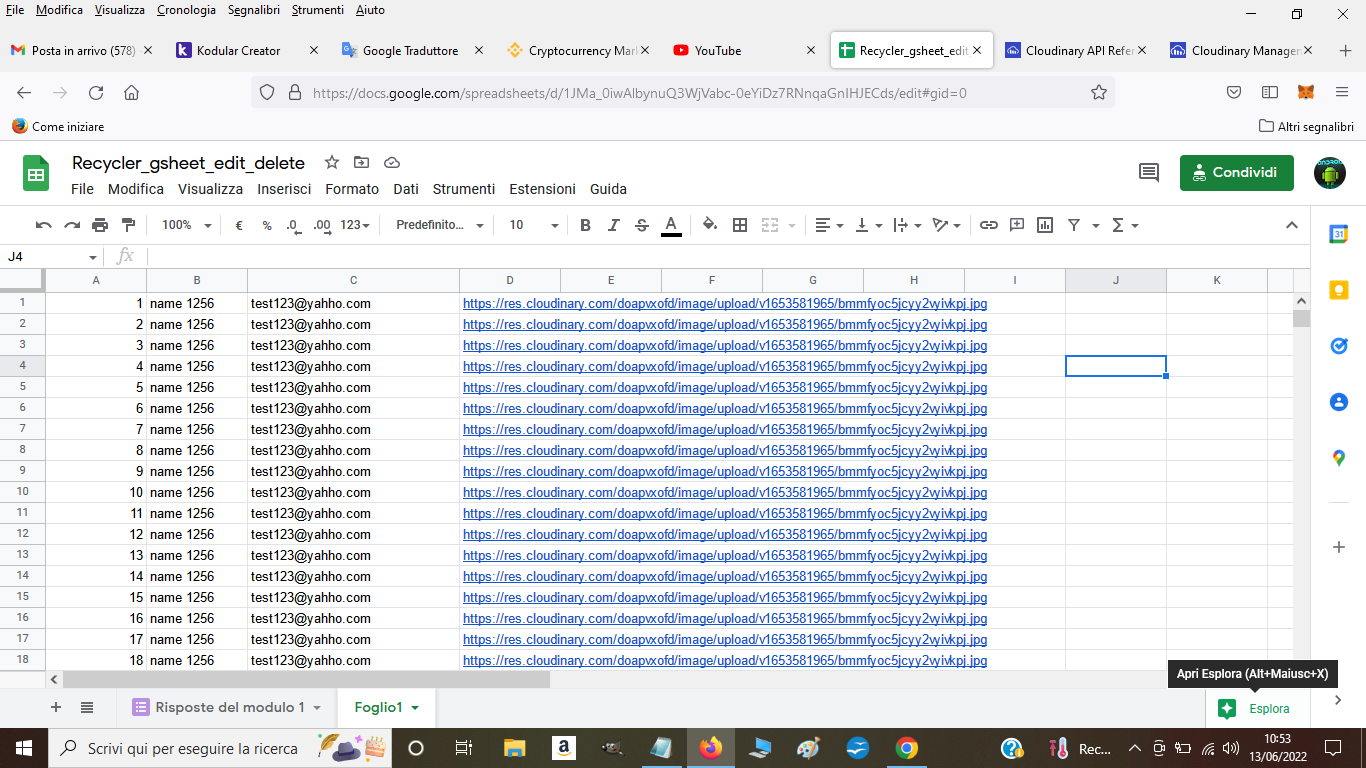Select the Paint format tool

(128, 225)
